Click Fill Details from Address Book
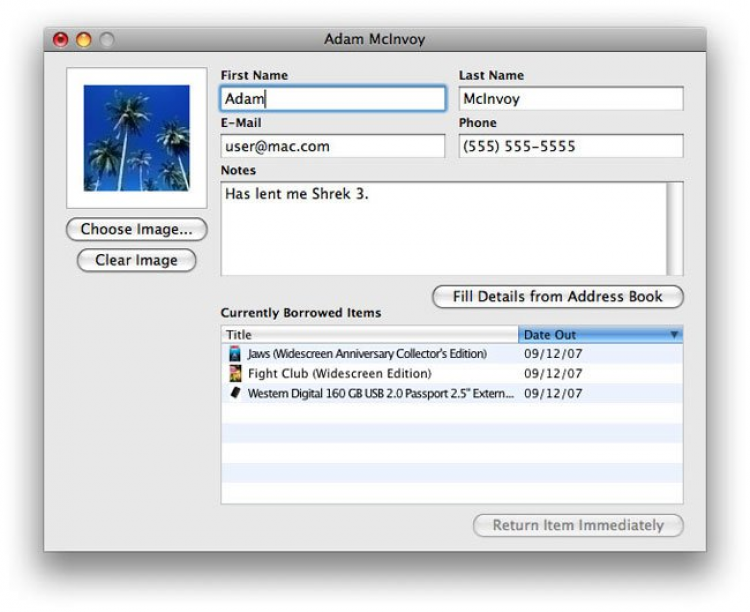Screen dimensions: 750x612 558,297
